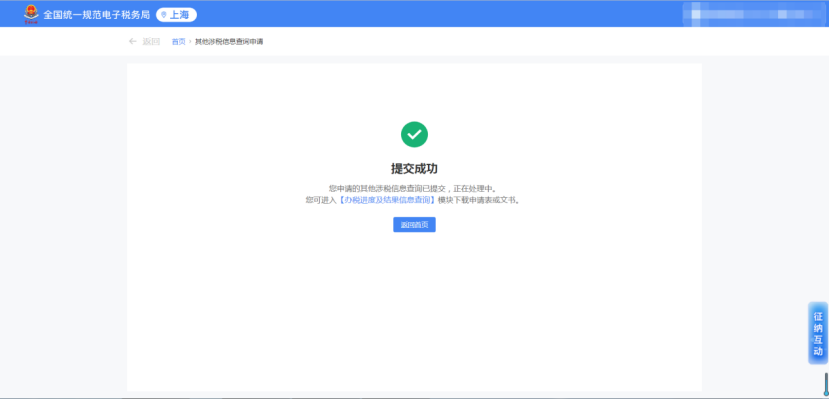The width and height of the screenshot is (830, 399).
Task: Click the location pin icon beside 上海
Action: [164, 15]
